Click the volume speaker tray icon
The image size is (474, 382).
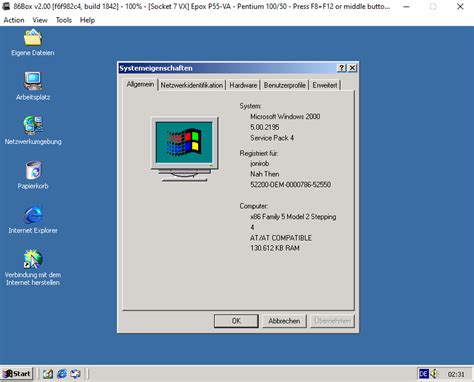point(434,374)
